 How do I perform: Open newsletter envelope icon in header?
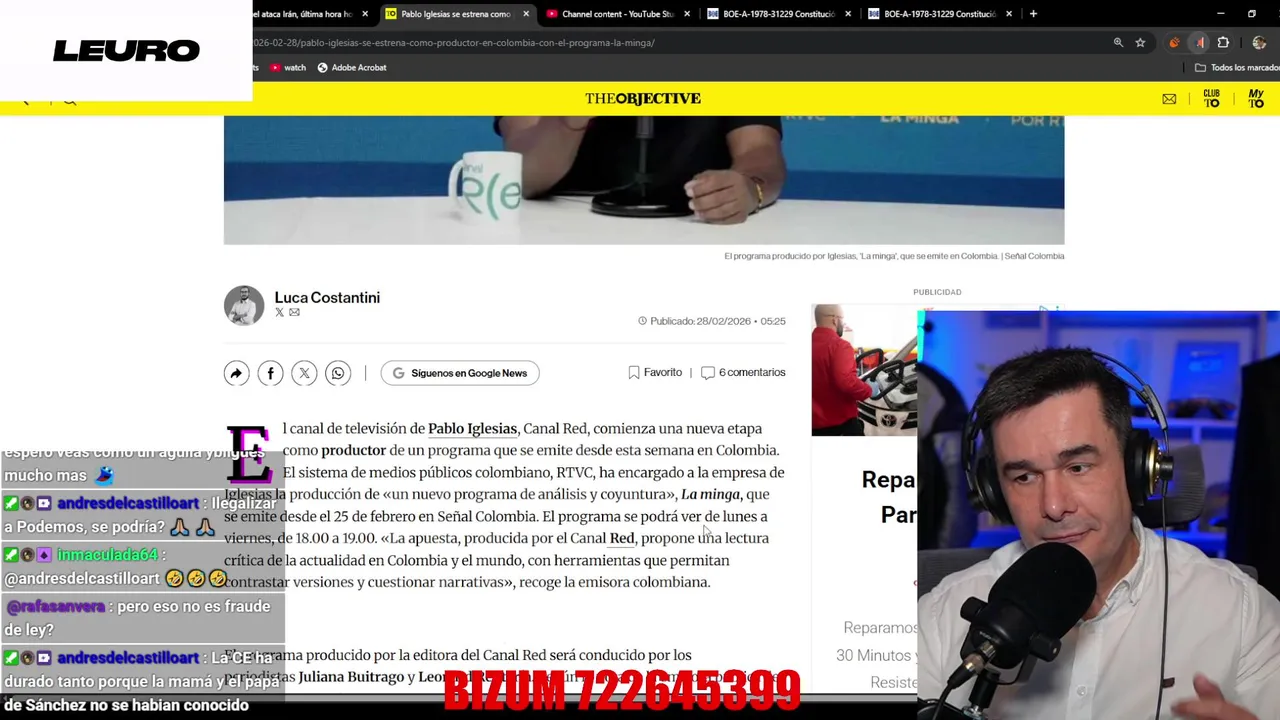click(1169, 99)
